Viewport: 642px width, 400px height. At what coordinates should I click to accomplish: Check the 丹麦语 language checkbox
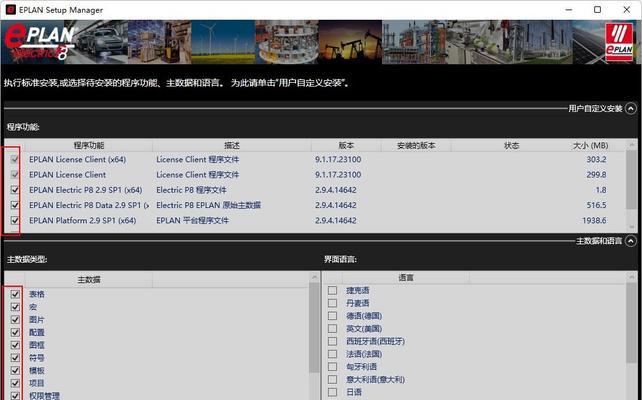pyautogui.click(x=332, y=303)
